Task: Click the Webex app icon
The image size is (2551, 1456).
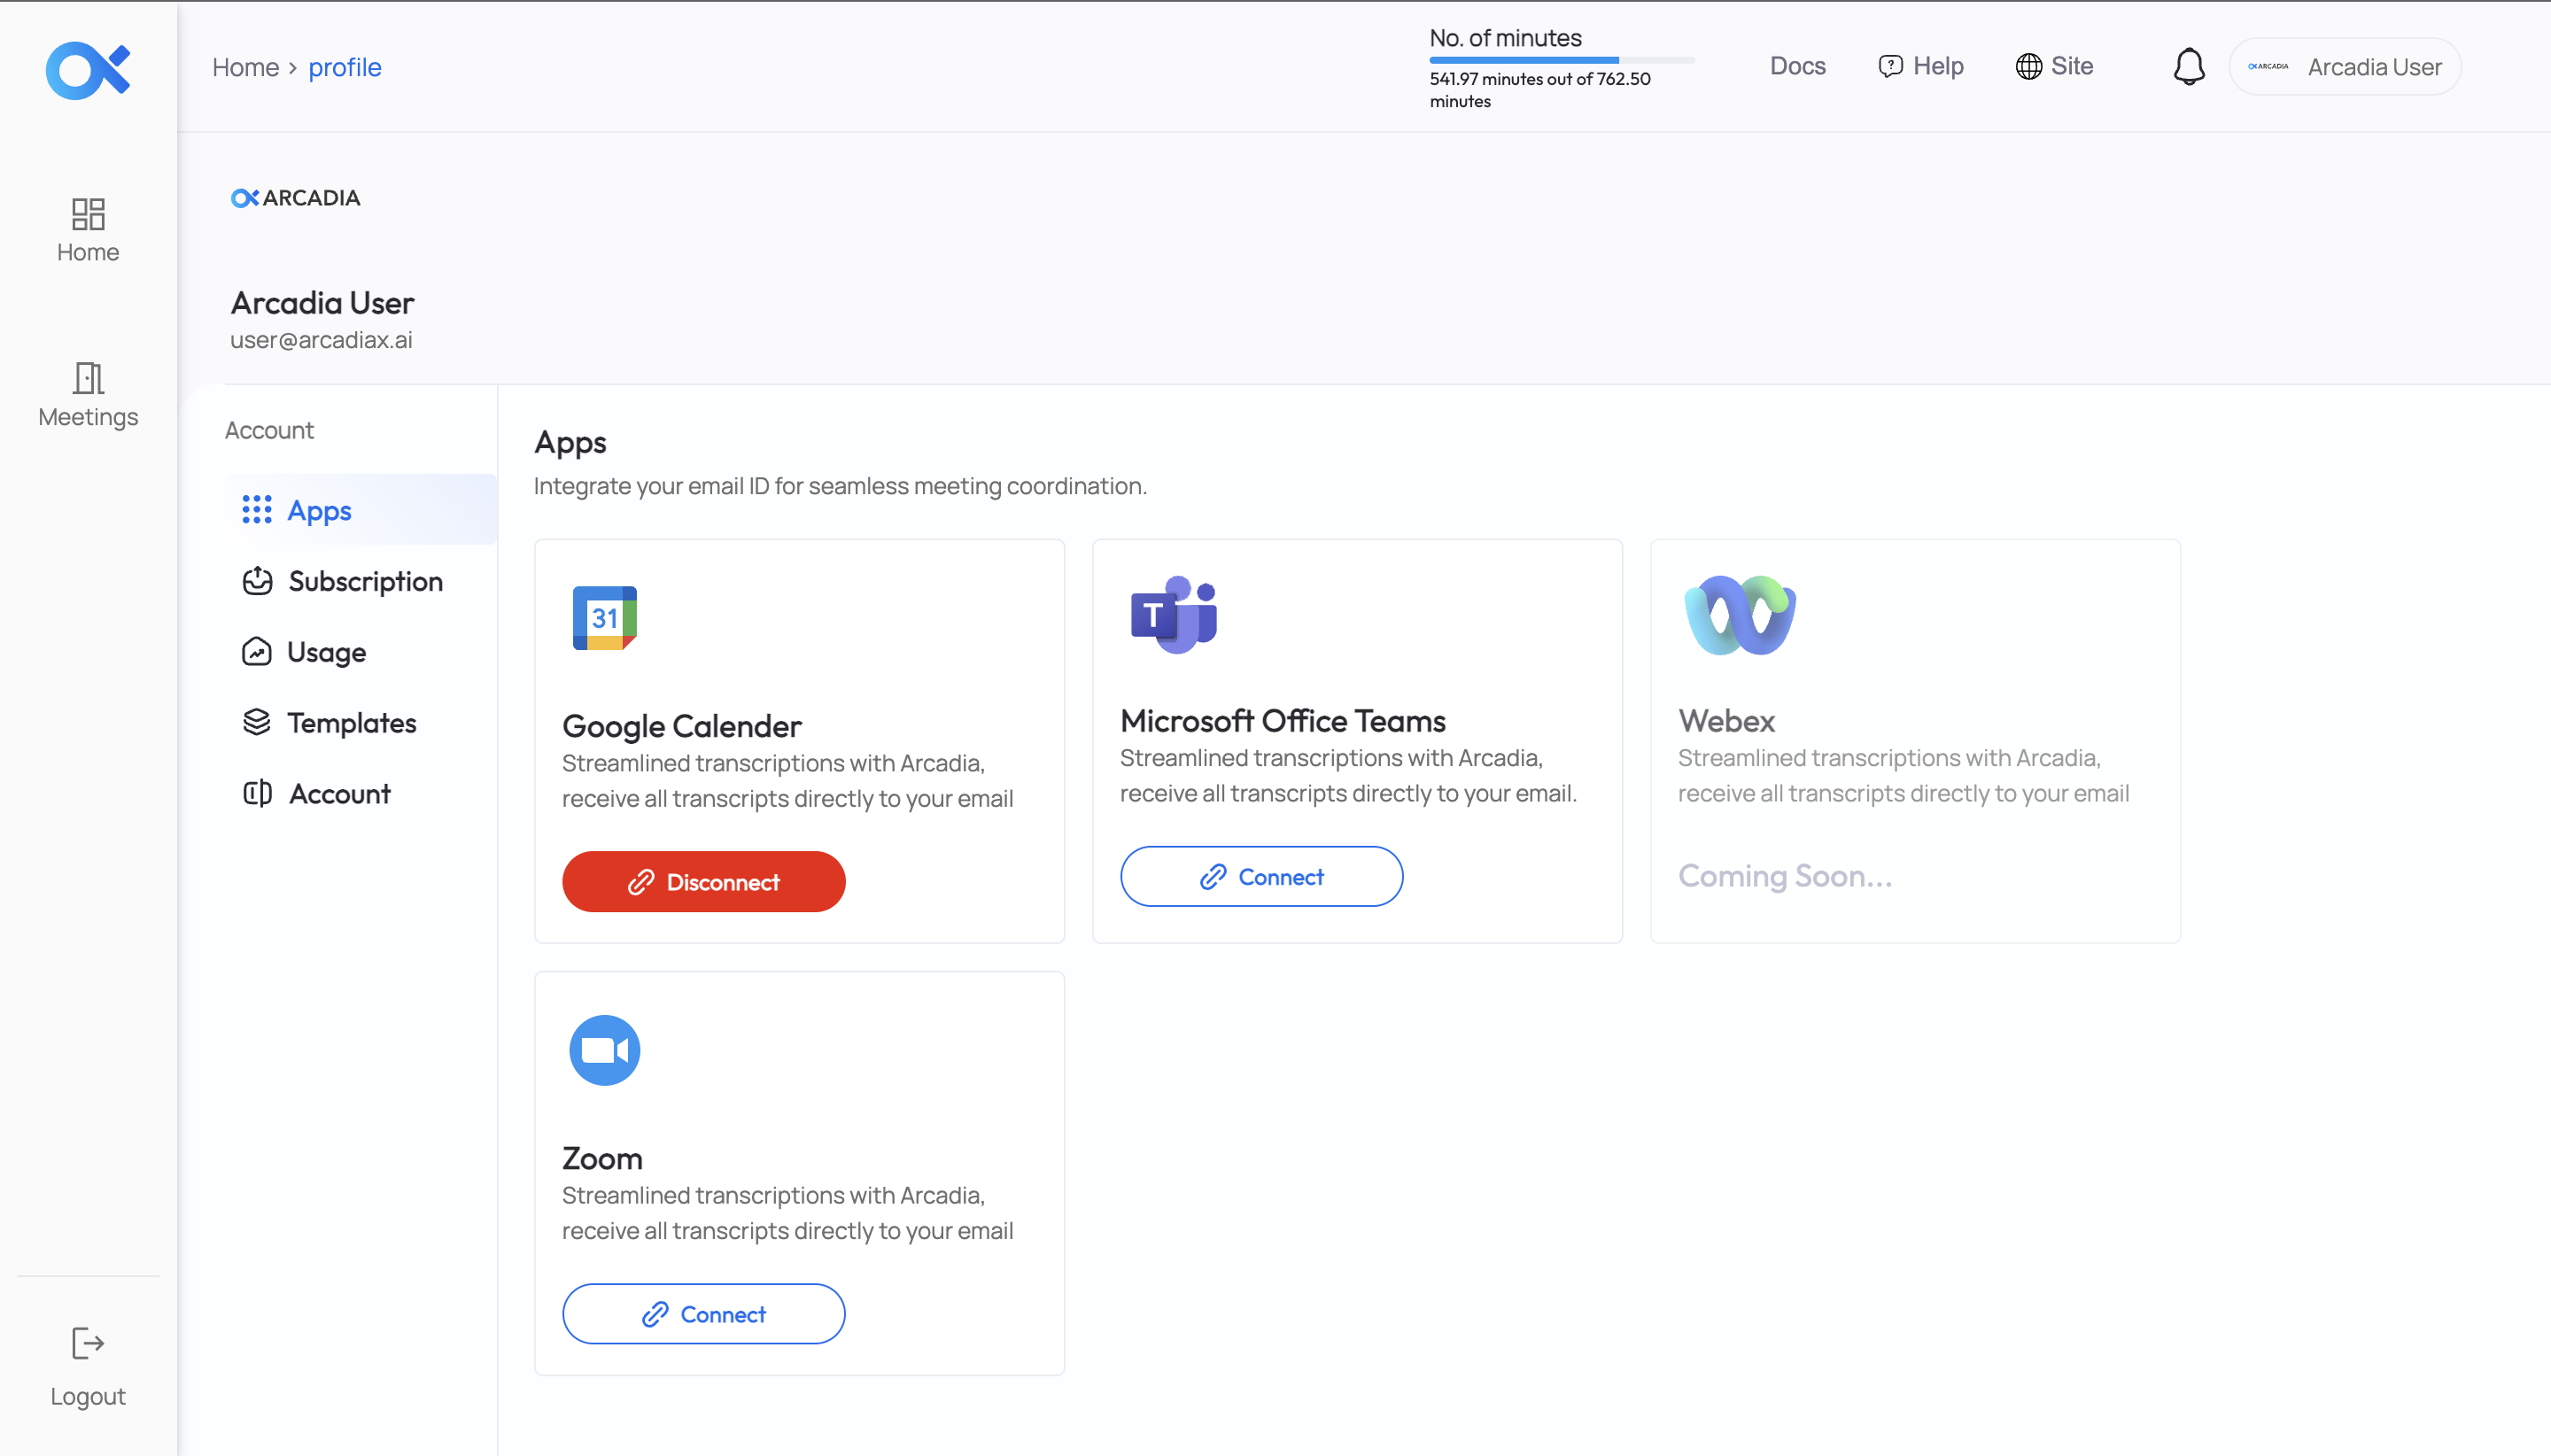Action: 1740,615
